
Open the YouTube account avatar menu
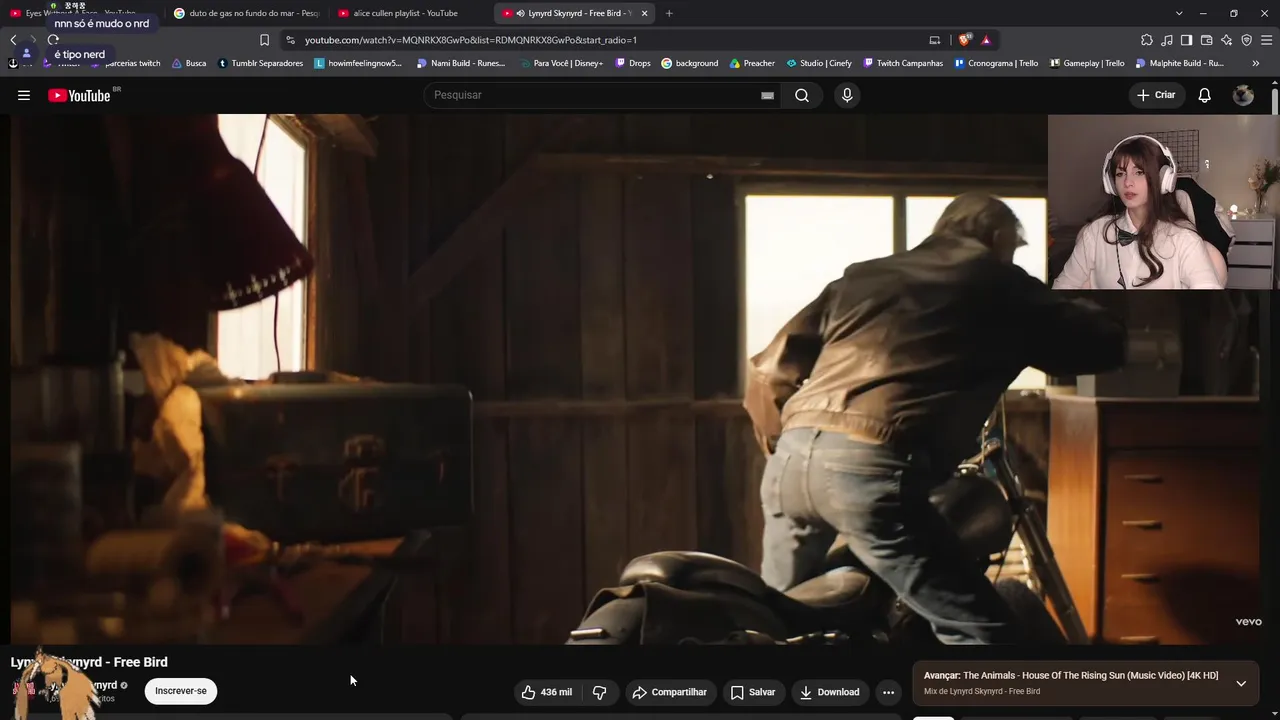click(x=1244, y=95)
